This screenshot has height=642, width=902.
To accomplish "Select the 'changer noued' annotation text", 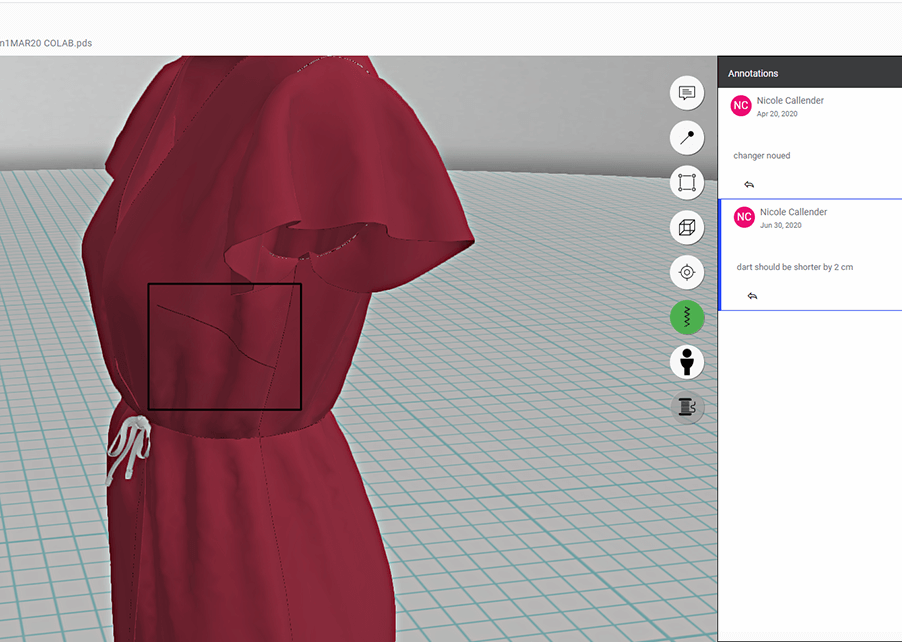I will 761,156.
